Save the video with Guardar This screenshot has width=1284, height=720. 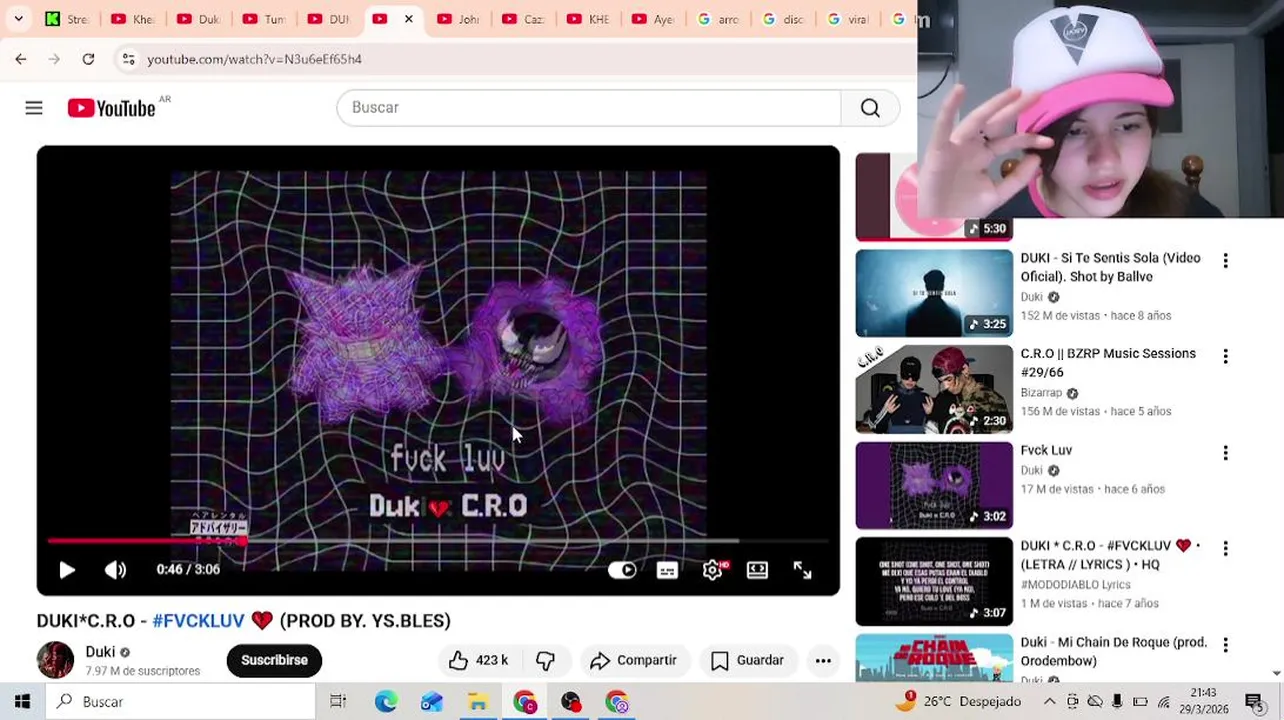(x=748, y=660)
